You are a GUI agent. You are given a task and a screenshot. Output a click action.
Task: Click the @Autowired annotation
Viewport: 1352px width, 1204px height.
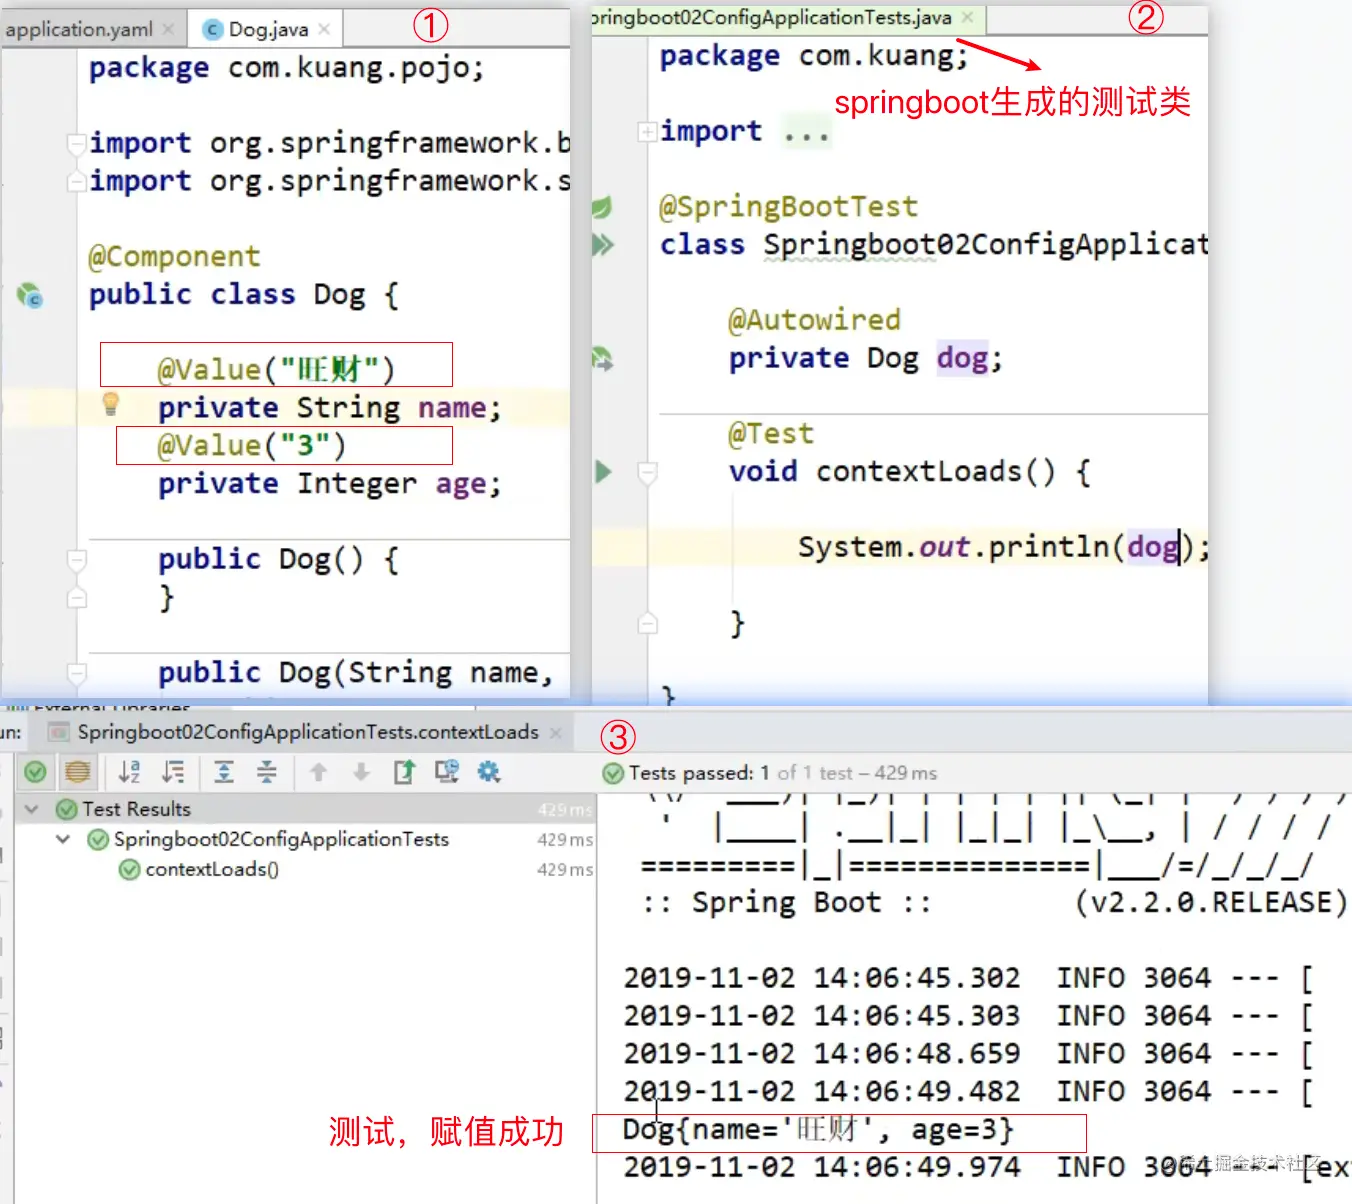point(814,320)
